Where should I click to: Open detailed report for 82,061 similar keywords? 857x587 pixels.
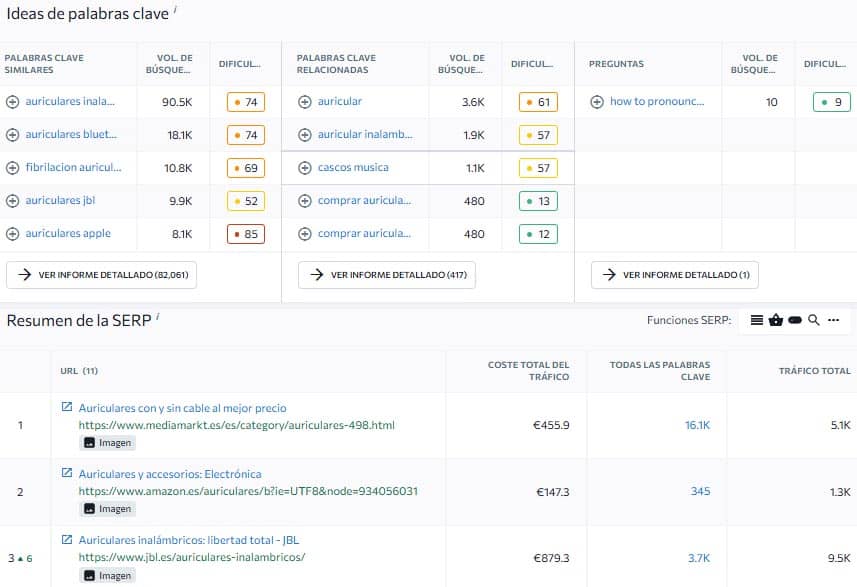coord(101,275)
